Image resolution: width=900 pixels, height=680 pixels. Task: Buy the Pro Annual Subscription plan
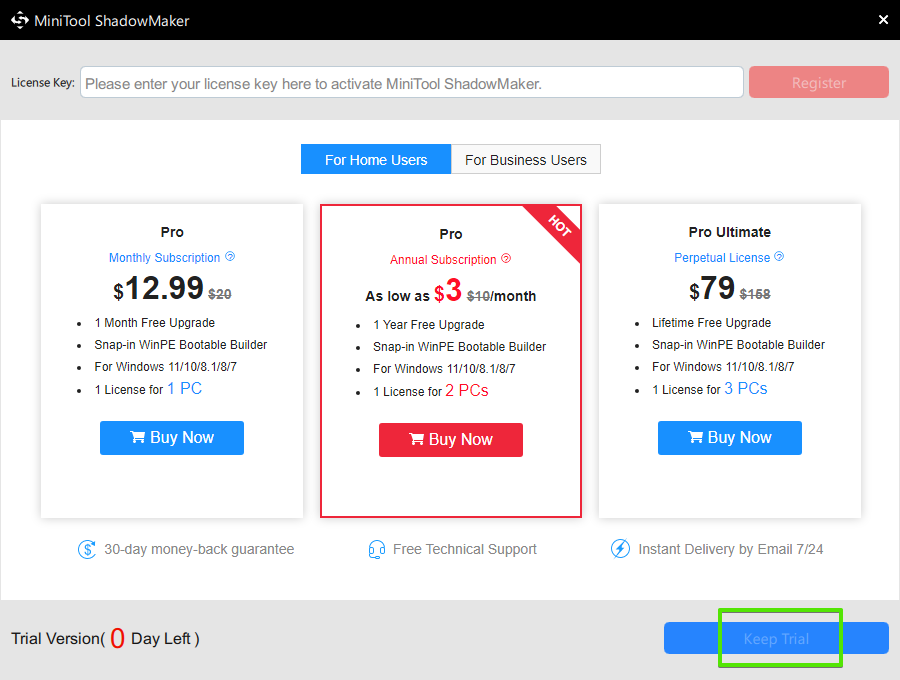(451, 440)
